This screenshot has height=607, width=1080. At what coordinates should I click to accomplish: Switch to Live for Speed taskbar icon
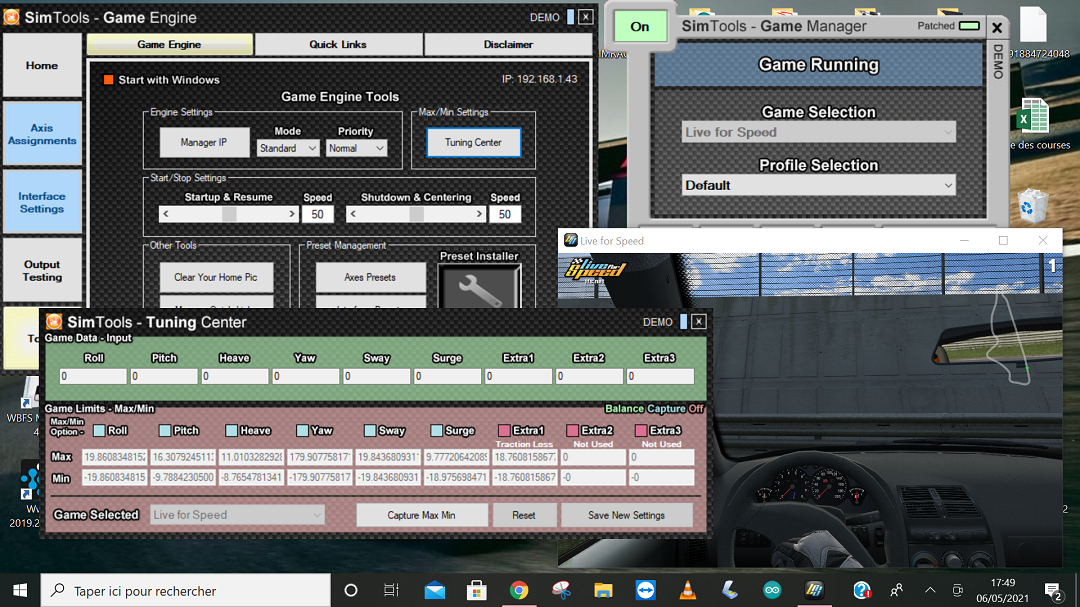[814, 590]
